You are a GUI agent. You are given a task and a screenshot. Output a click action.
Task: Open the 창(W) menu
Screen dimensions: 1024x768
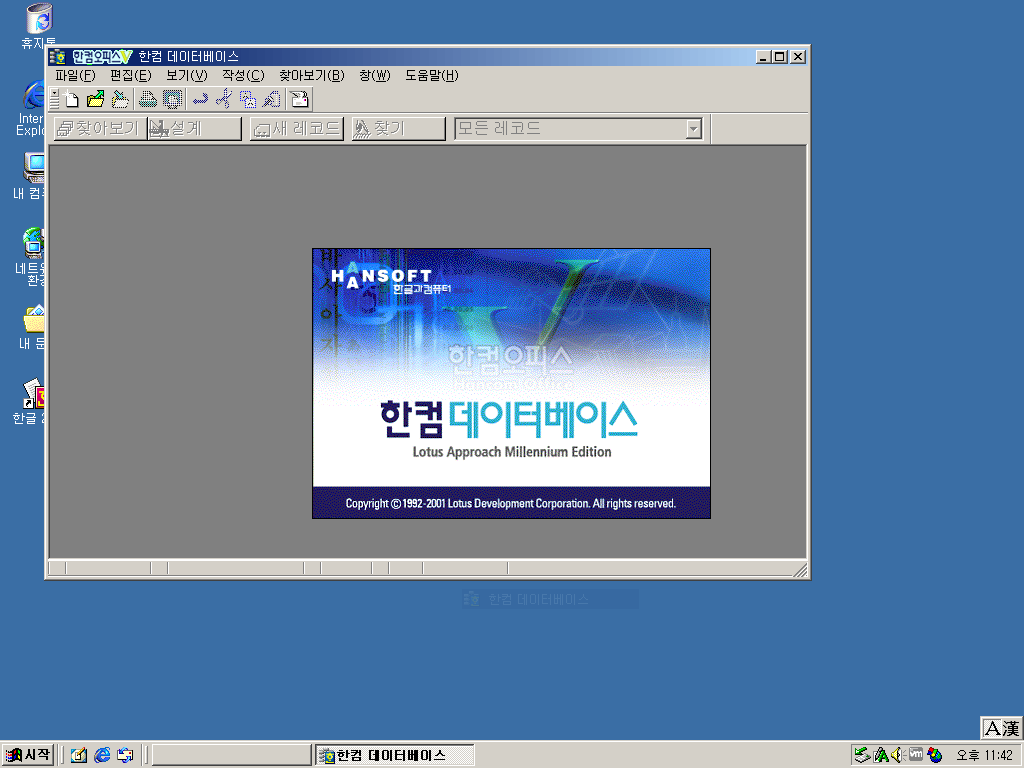pyautogui.click(x=375, y=76)
